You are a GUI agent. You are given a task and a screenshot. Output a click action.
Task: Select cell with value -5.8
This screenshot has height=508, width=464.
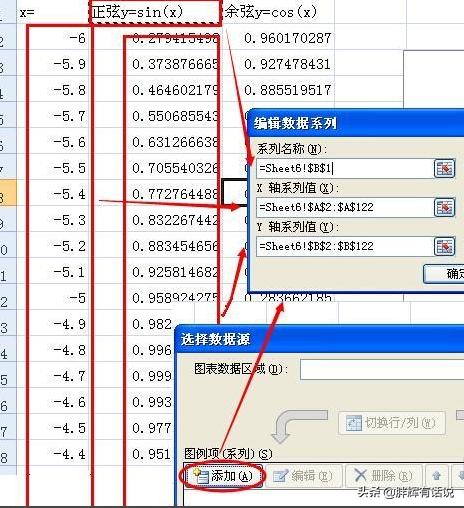point(53,90)
